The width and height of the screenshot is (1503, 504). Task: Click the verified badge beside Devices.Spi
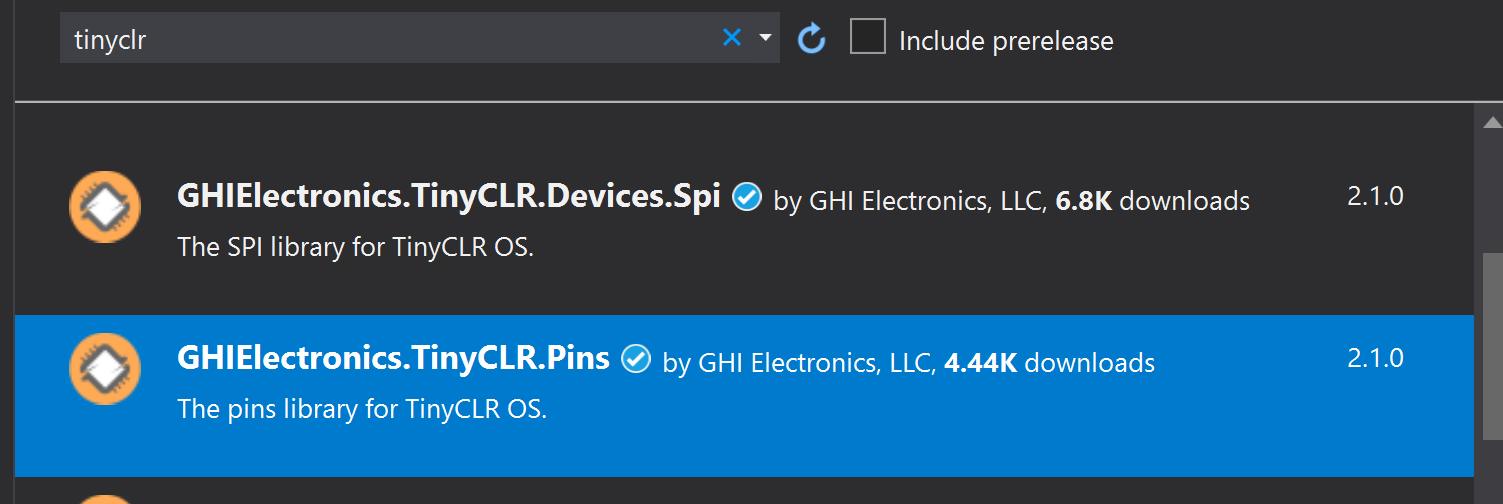[746, 197]
